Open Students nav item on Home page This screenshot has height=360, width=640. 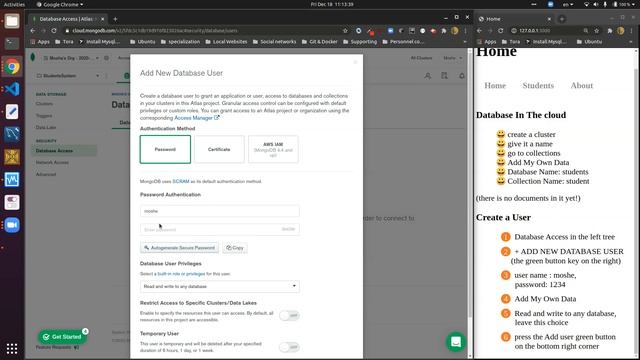point(538,85)
